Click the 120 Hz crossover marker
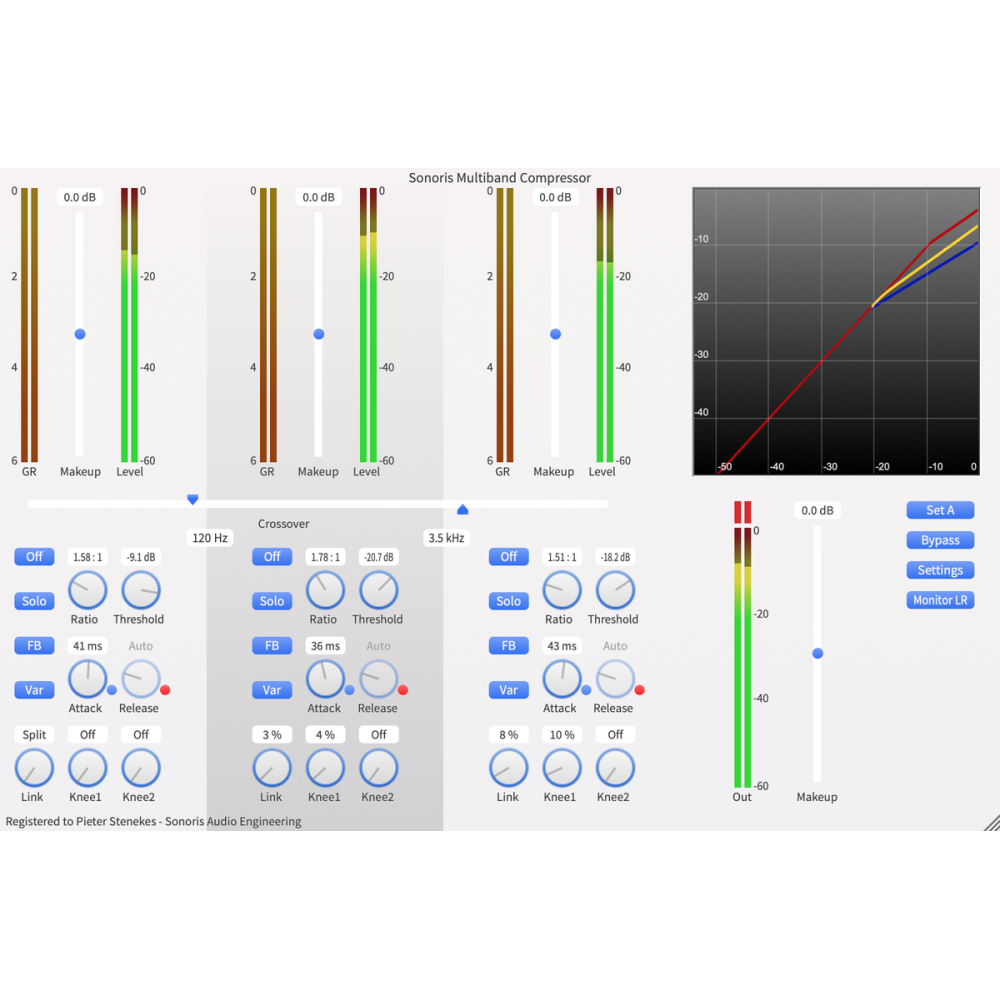Viewport: 1000px width, 1000px height. pyautogui.click(x=192, y=499)
